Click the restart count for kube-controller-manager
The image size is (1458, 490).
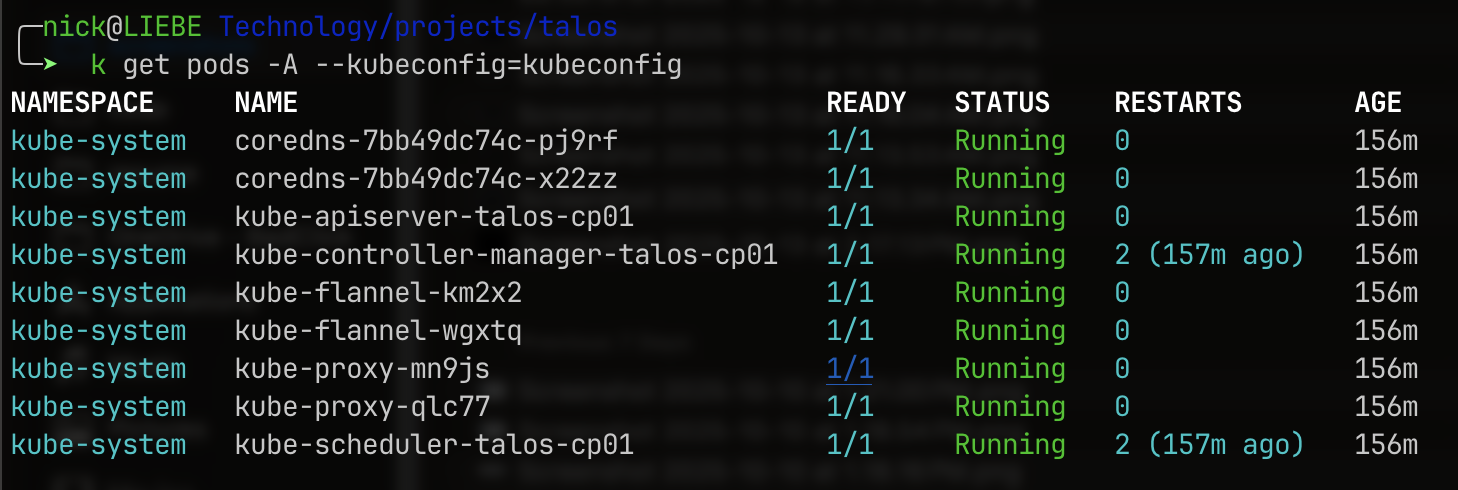(1122, 255)
